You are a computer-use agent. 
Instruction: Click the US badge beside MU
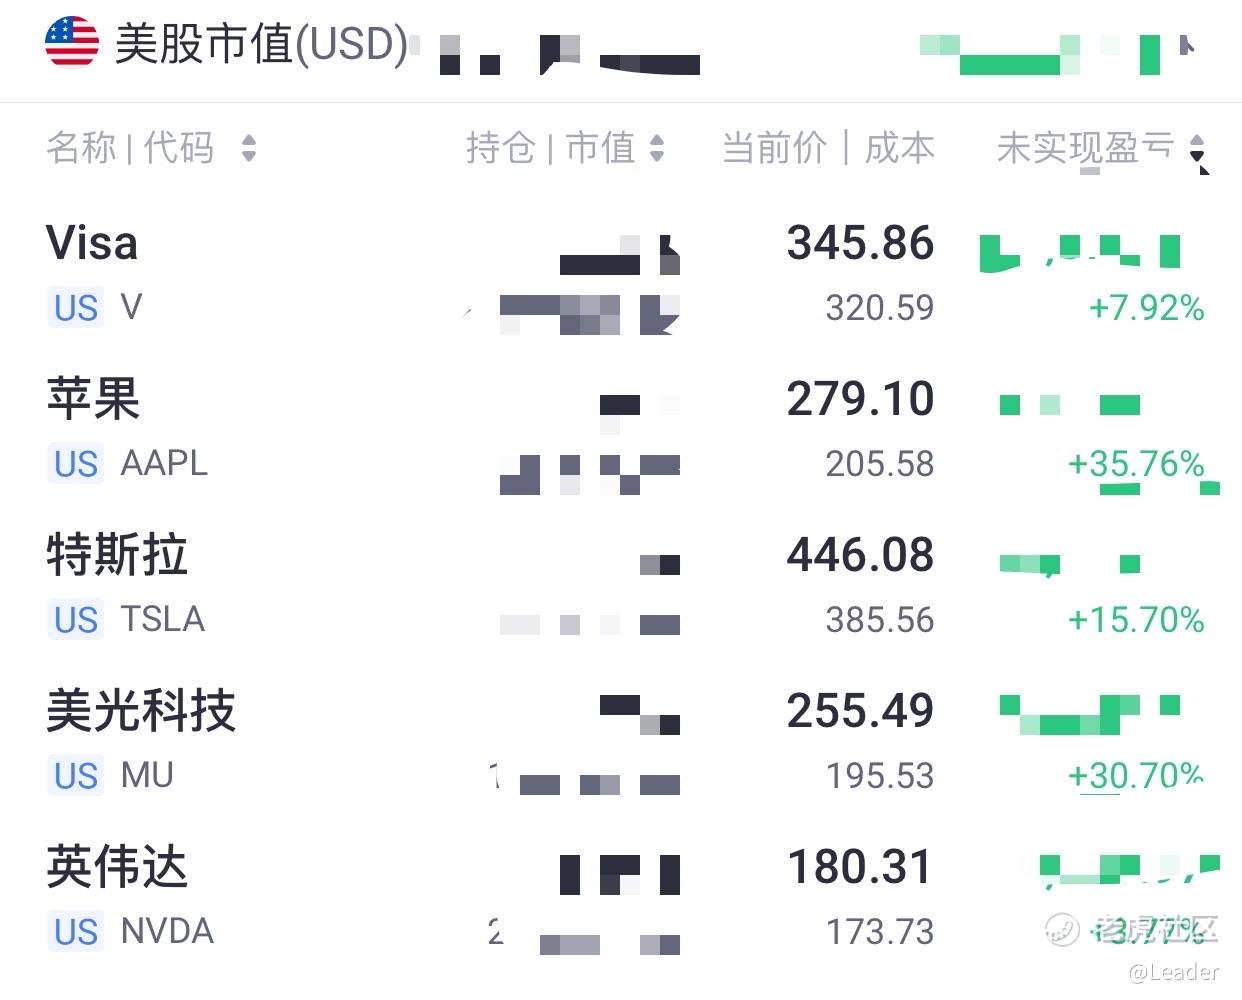[76, 775]
